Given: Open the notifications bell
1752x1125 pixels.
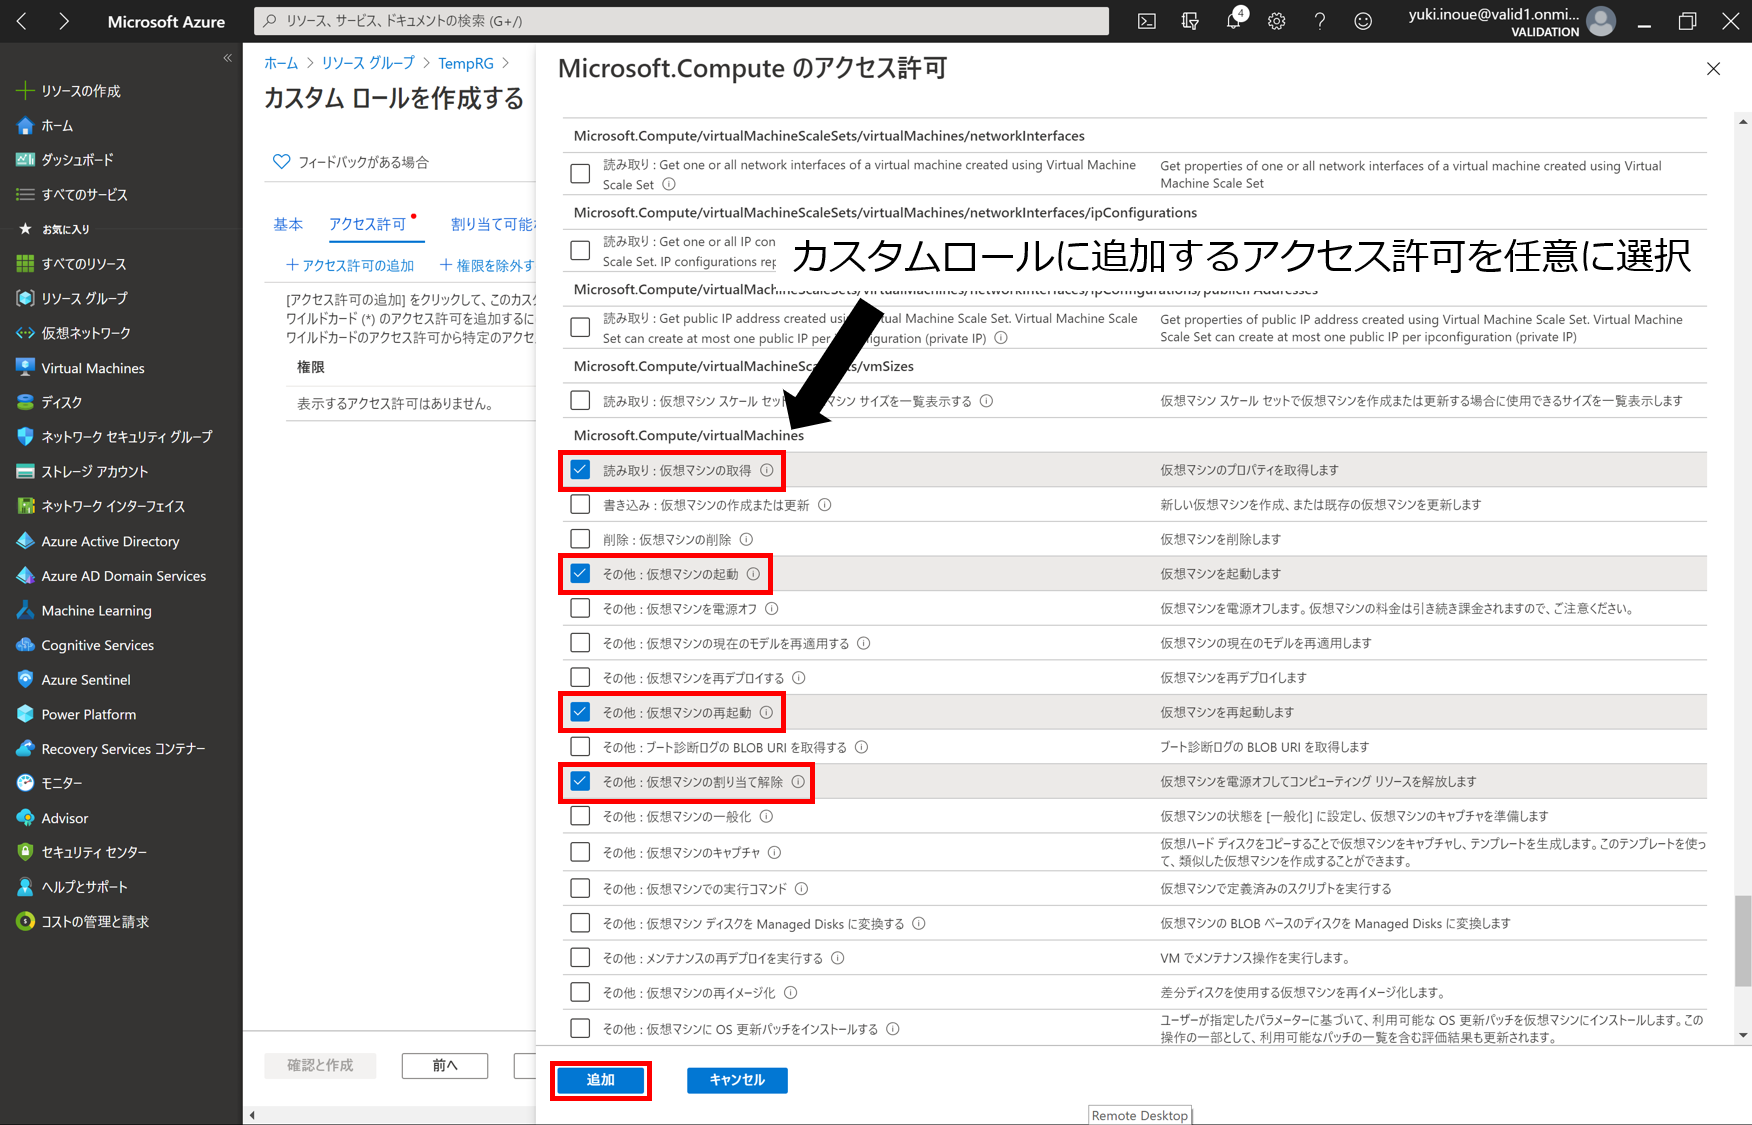Looking at the screenshot, I should (x=1234, y=21).
